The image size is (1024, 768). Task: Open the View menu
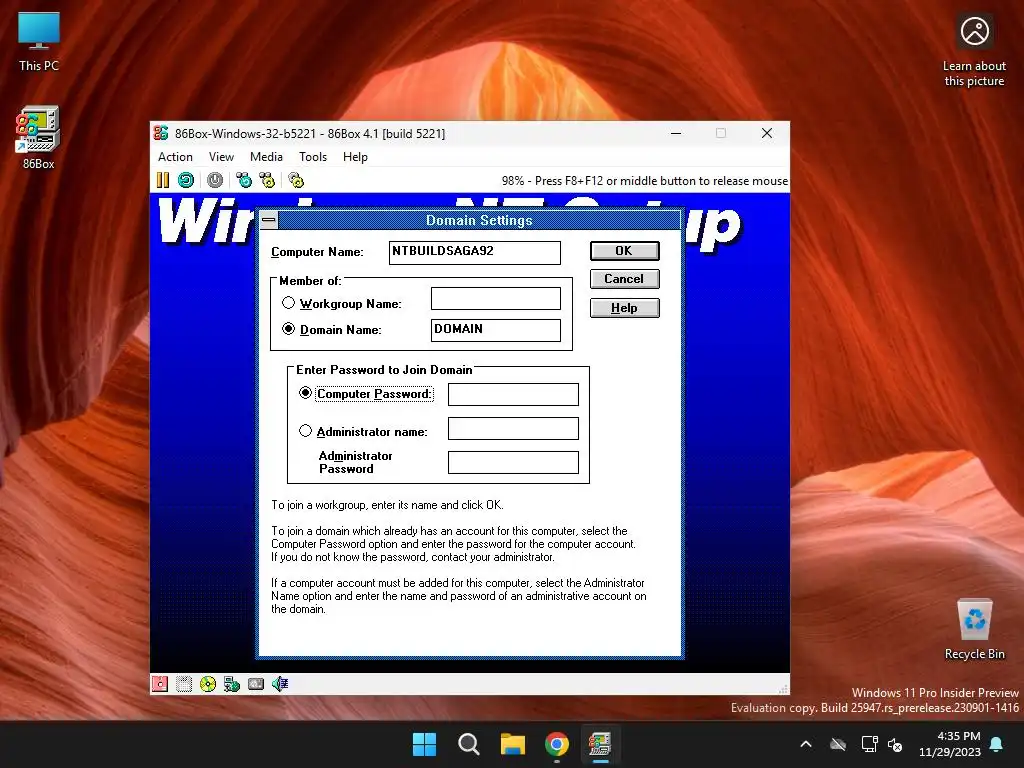pyautogui.click(x=221, y=157)
